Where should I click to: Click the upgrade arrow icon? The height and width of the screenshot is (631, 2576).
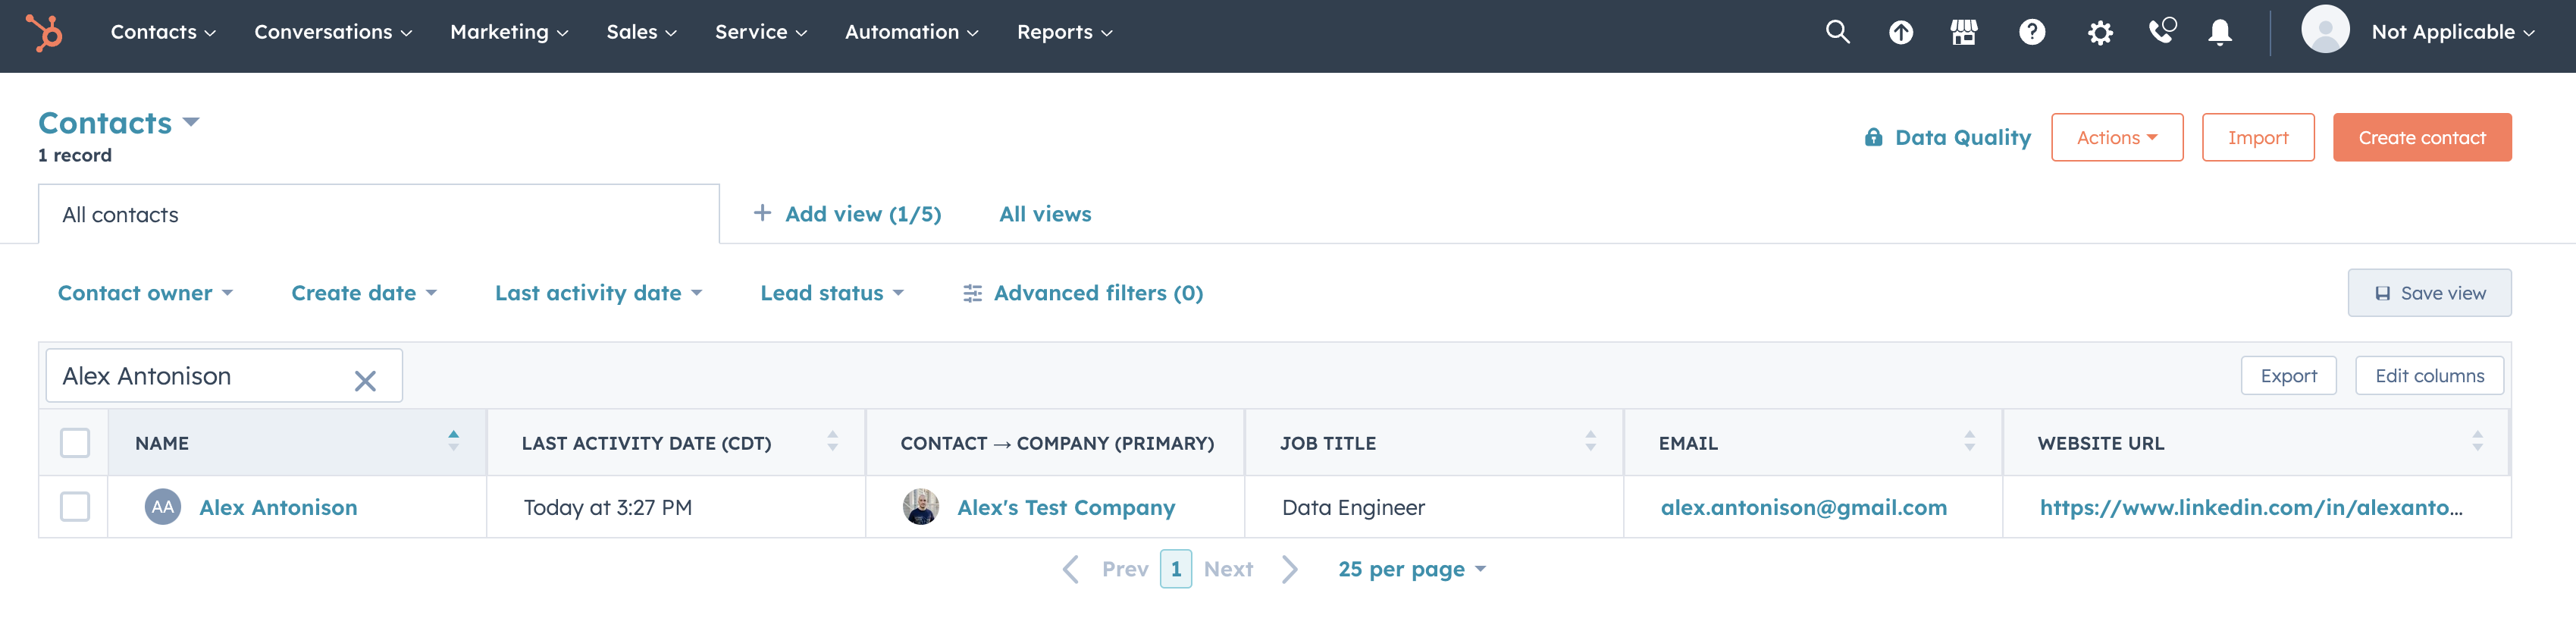1900,33
